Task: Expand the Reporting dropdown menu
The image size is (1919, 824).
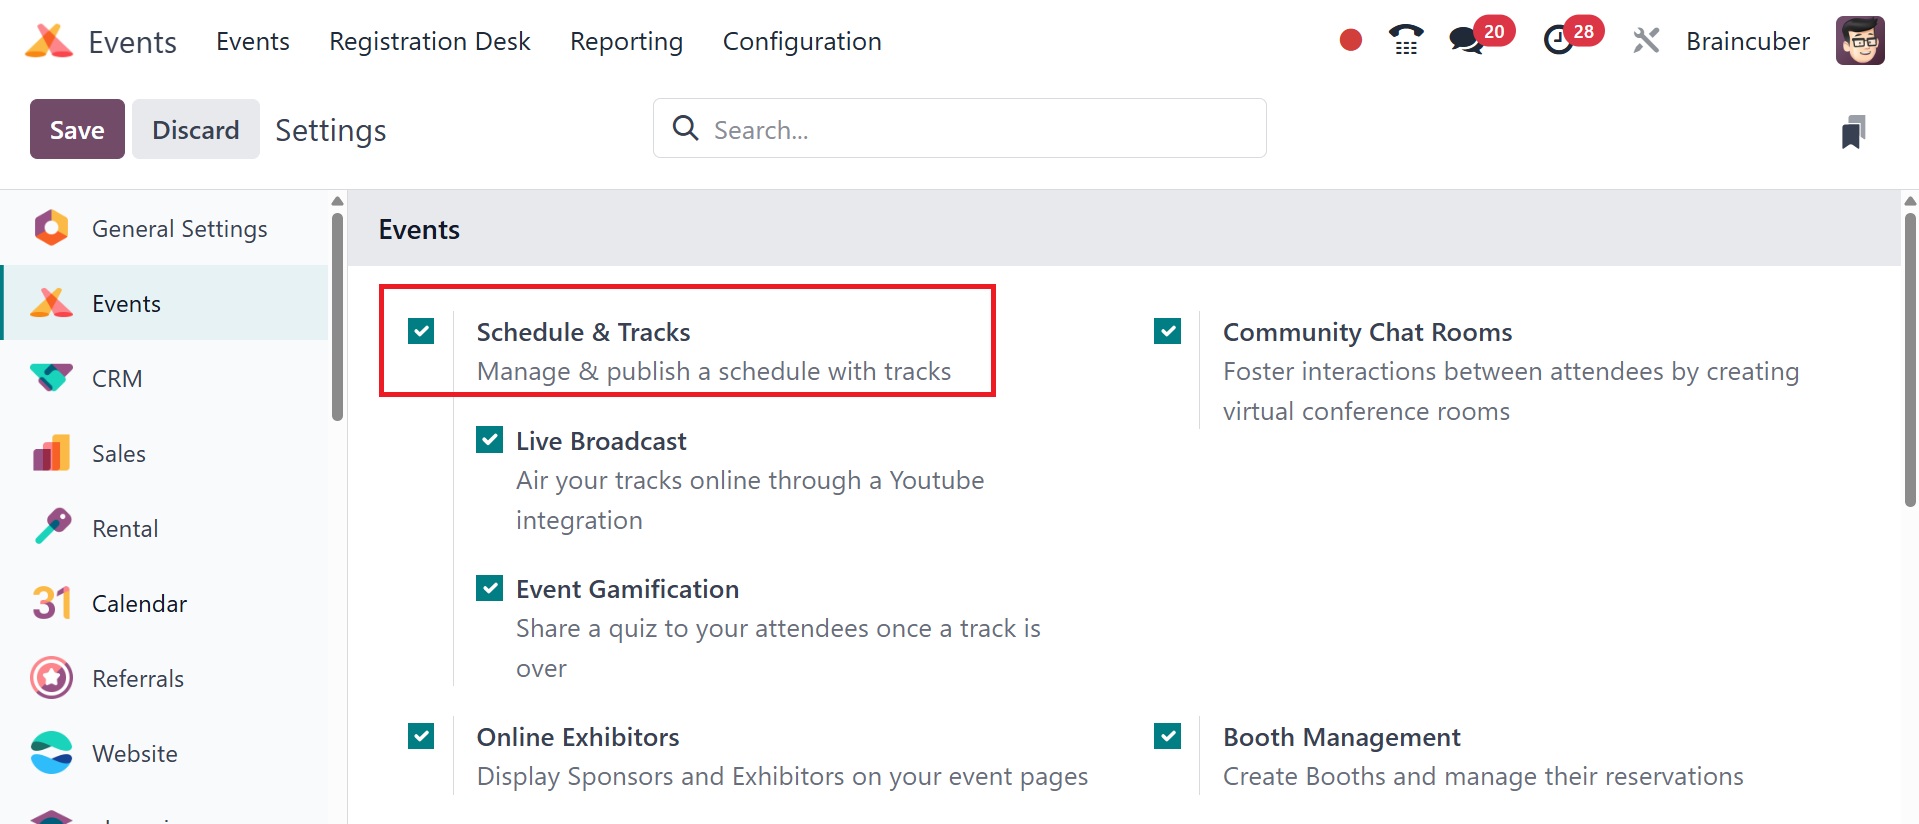Action: [626, 41]
